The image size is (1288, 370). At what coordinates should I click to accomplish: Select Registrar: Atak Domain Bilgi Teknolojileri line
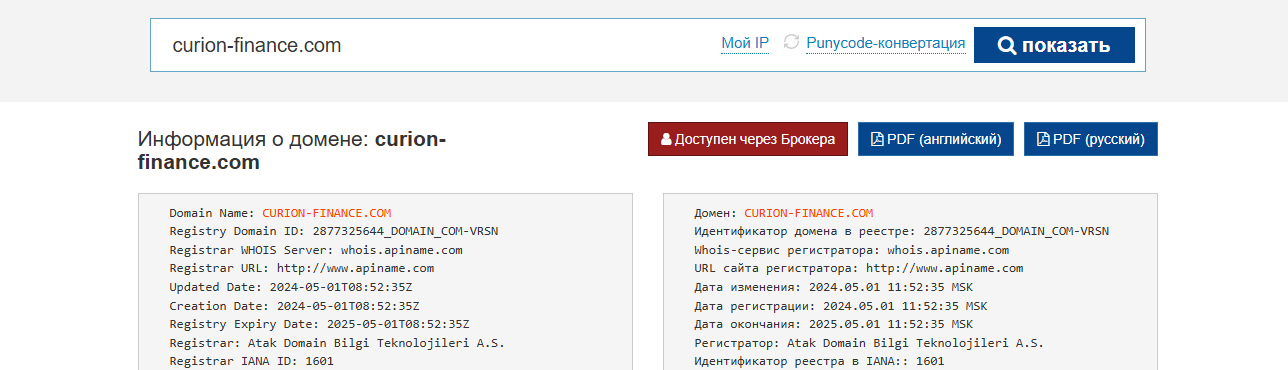coord(337,342)
